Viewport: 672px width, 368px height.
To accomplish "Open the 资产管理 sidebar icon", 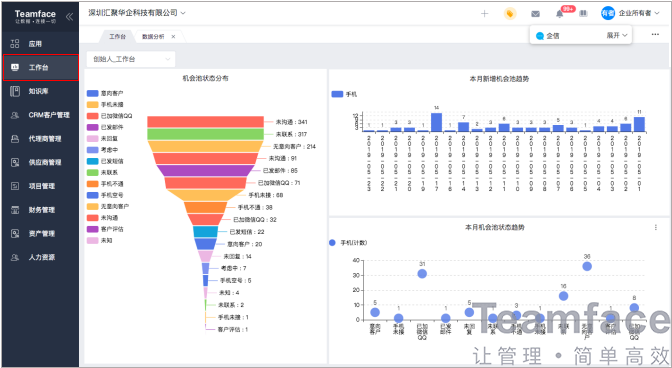I will (x=15, y=233).
